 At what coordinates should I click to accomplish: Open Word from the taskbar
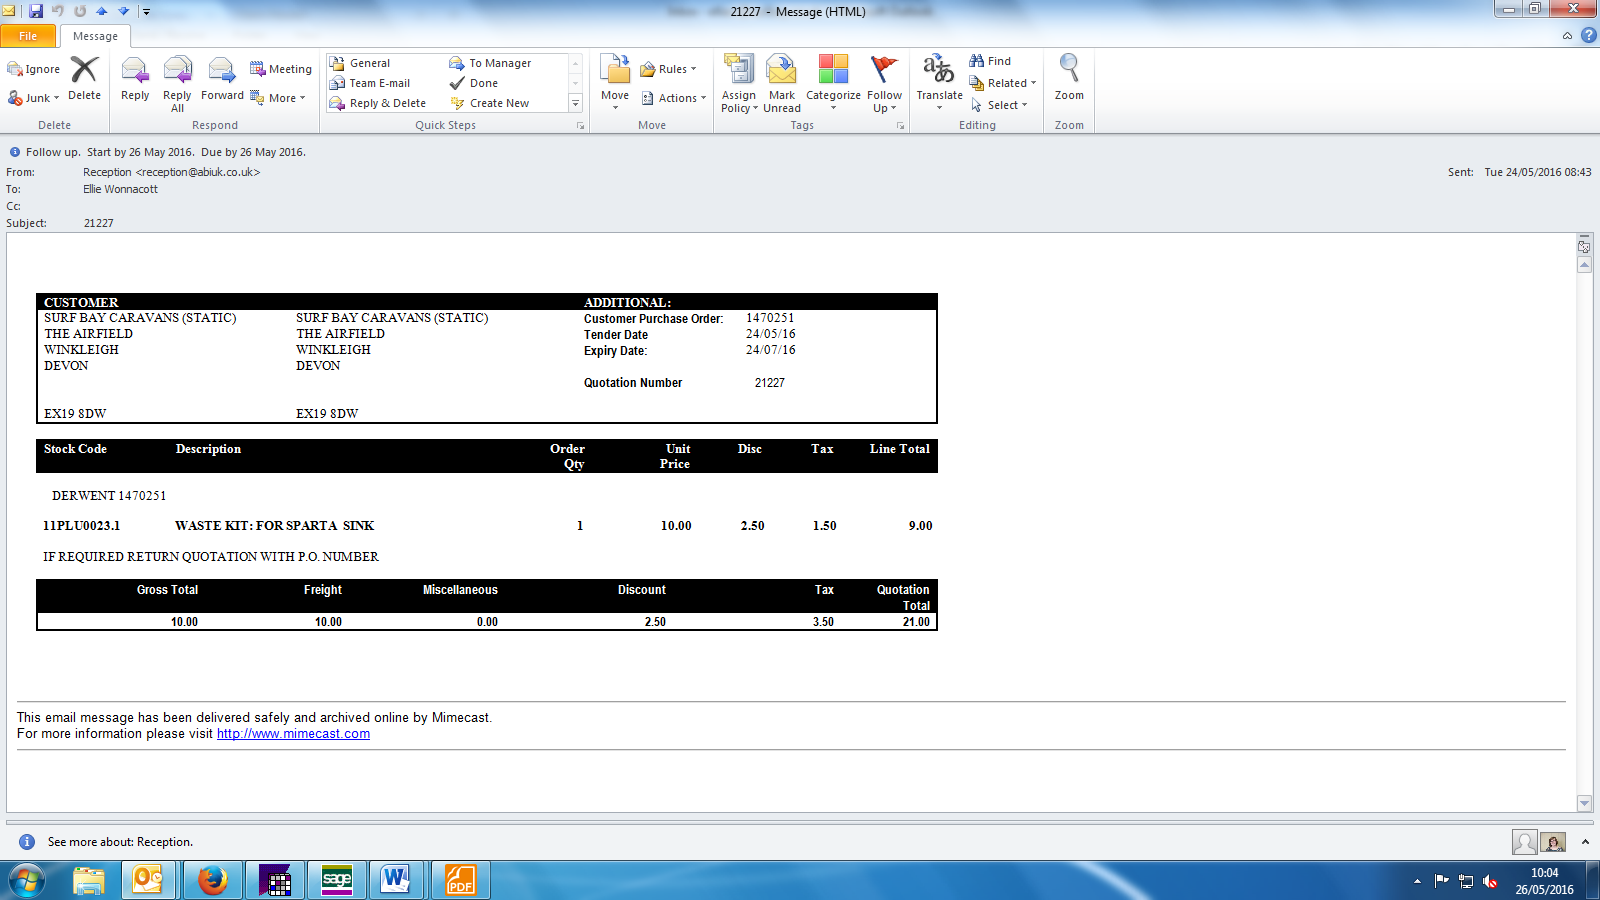point(396,880)
